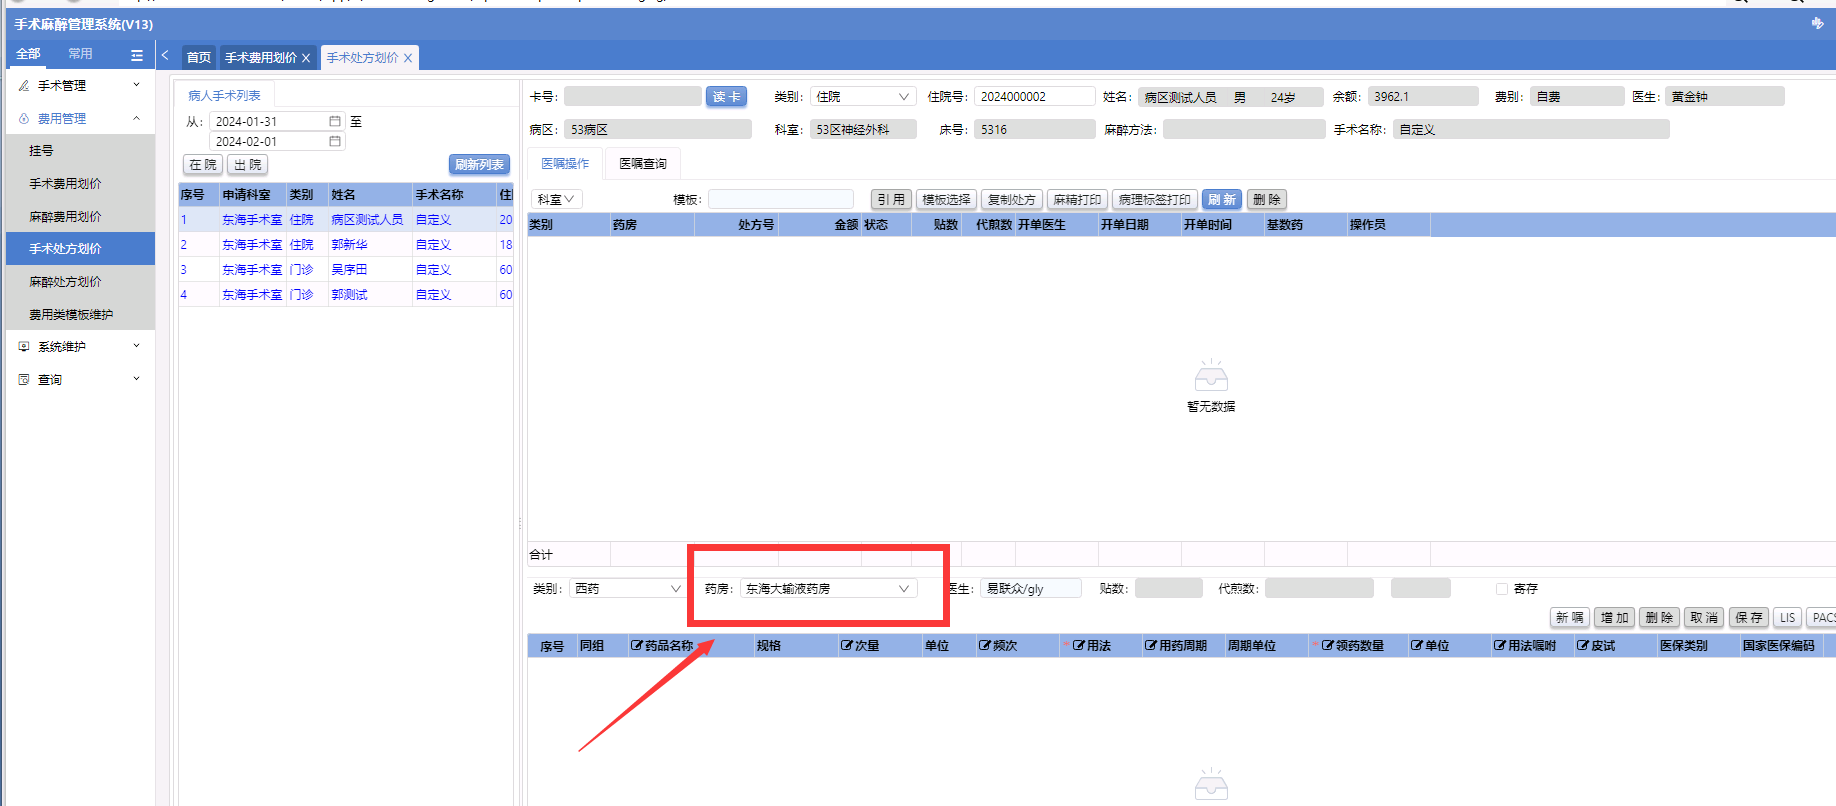Click the edit icon on 药品名称 column
This screenshot has height=806, width=1836.
pyautogui.click(x=636, y=646)
